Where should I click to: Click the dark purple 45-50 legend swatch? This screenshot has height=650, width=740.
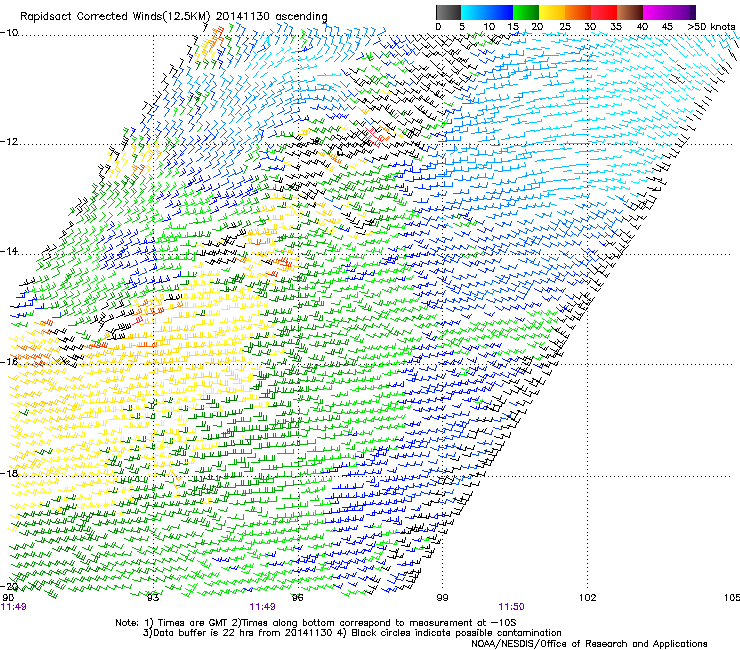point(682,12)
